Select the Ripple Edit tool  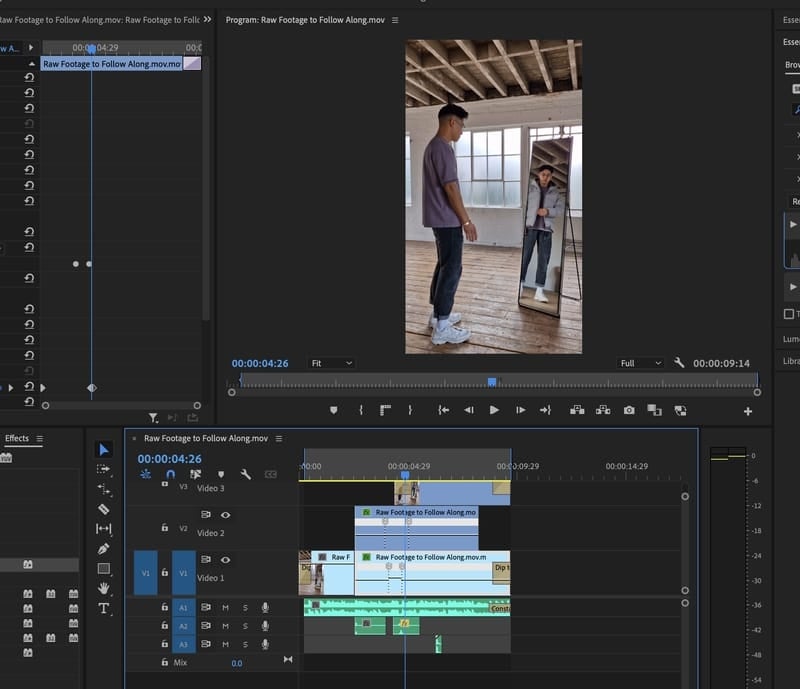point(104,489)
